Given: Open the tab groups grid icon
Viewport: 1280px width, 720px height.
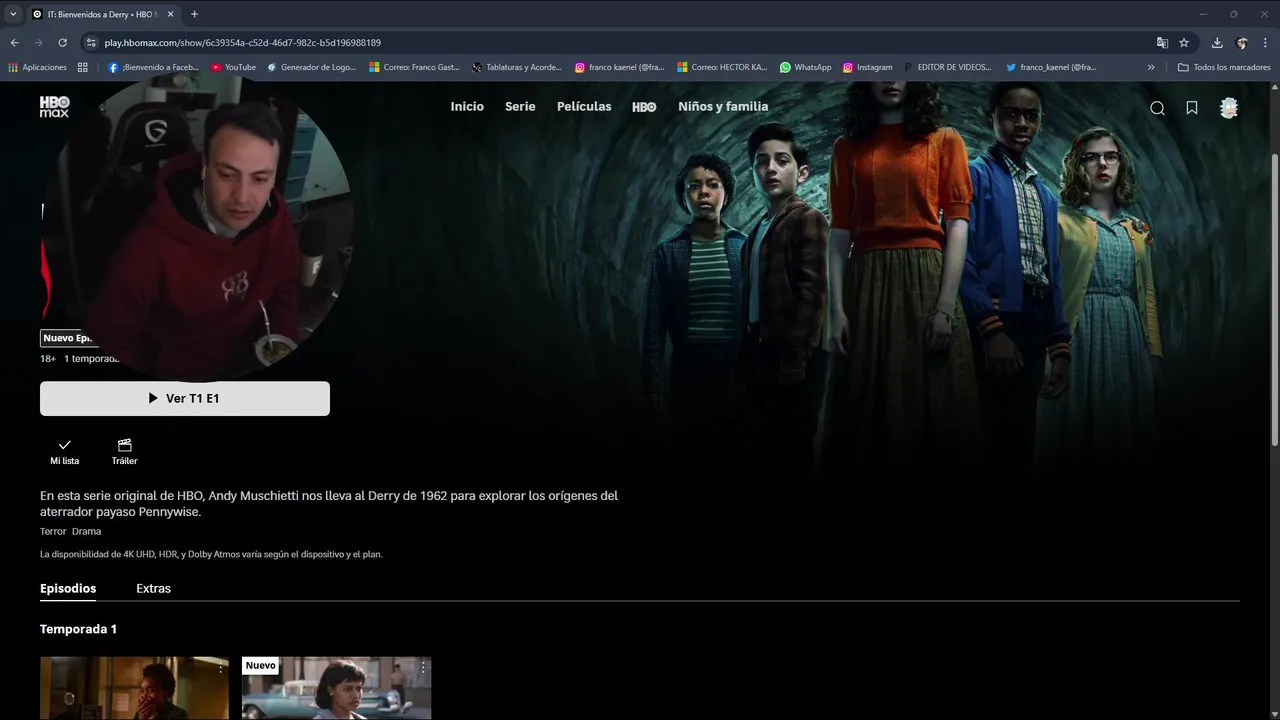Looking at the screenshot, I should click(x=83, y=67).
